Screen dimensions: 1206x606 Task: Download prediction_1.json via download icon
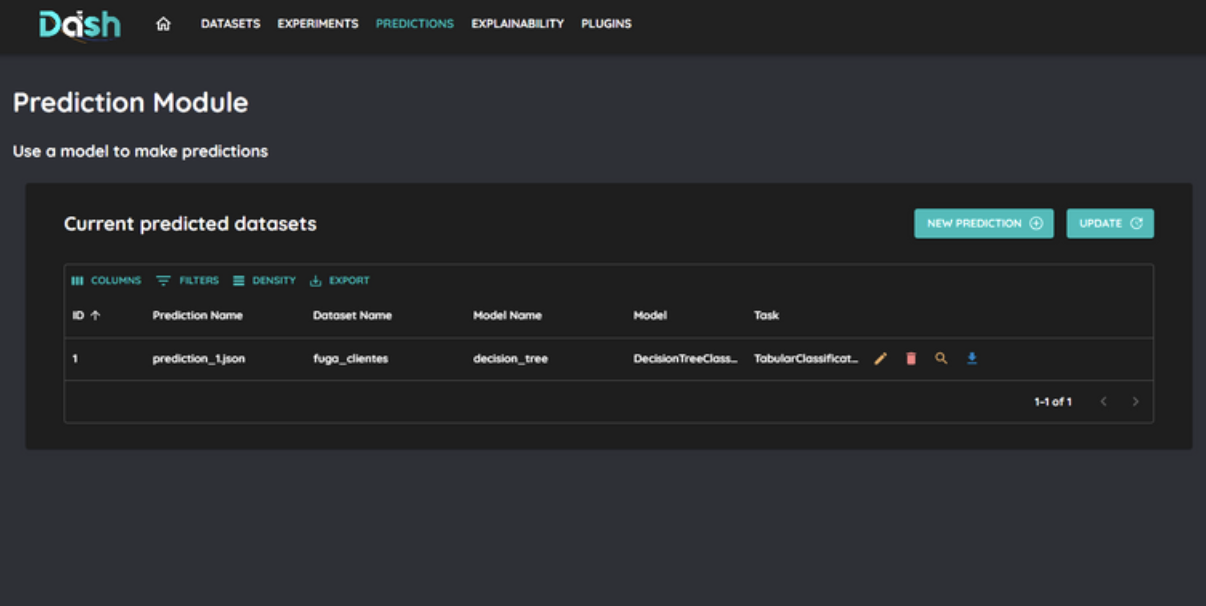coord(971,359)
